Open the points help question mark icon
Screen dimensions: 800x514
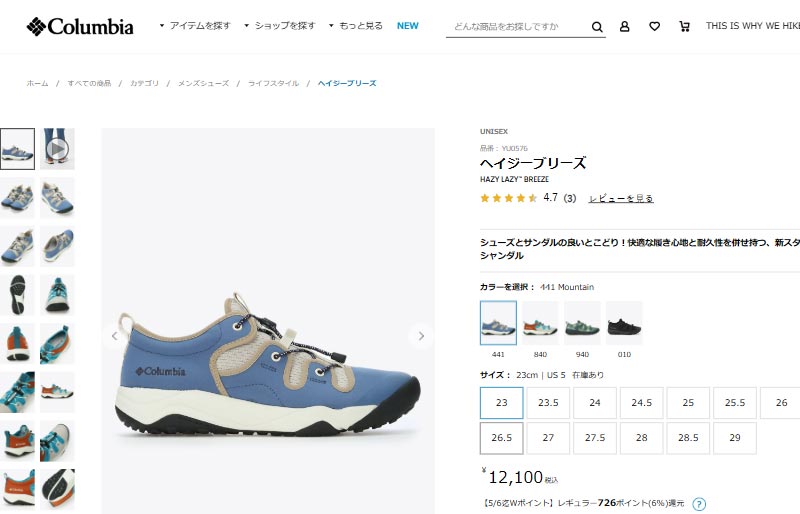(699, 504)
